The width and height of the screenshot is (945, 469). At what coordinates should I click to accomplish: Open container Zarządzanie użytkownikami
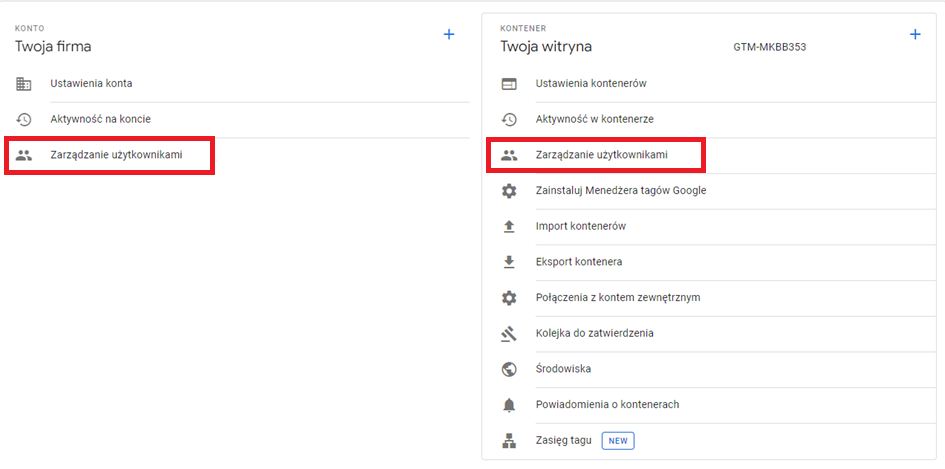(x=601, y=156)
